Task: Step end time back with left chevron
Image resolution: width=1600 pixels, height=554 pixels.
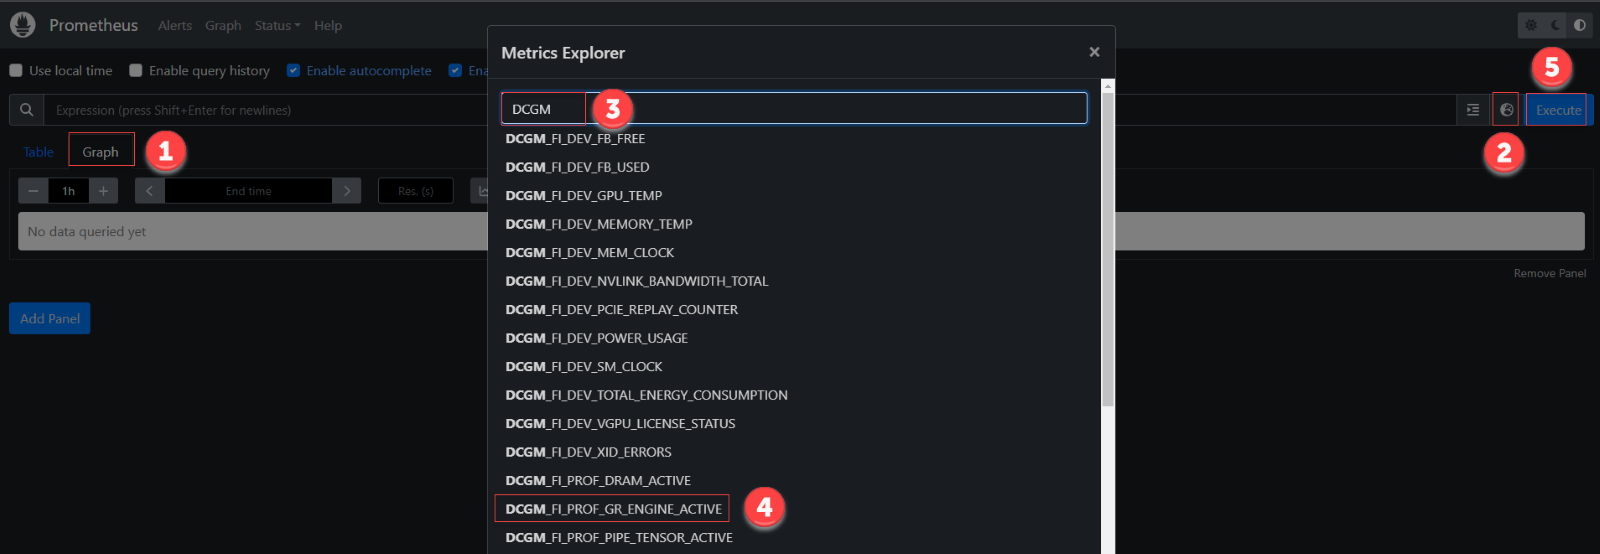Action: [149, 191]
